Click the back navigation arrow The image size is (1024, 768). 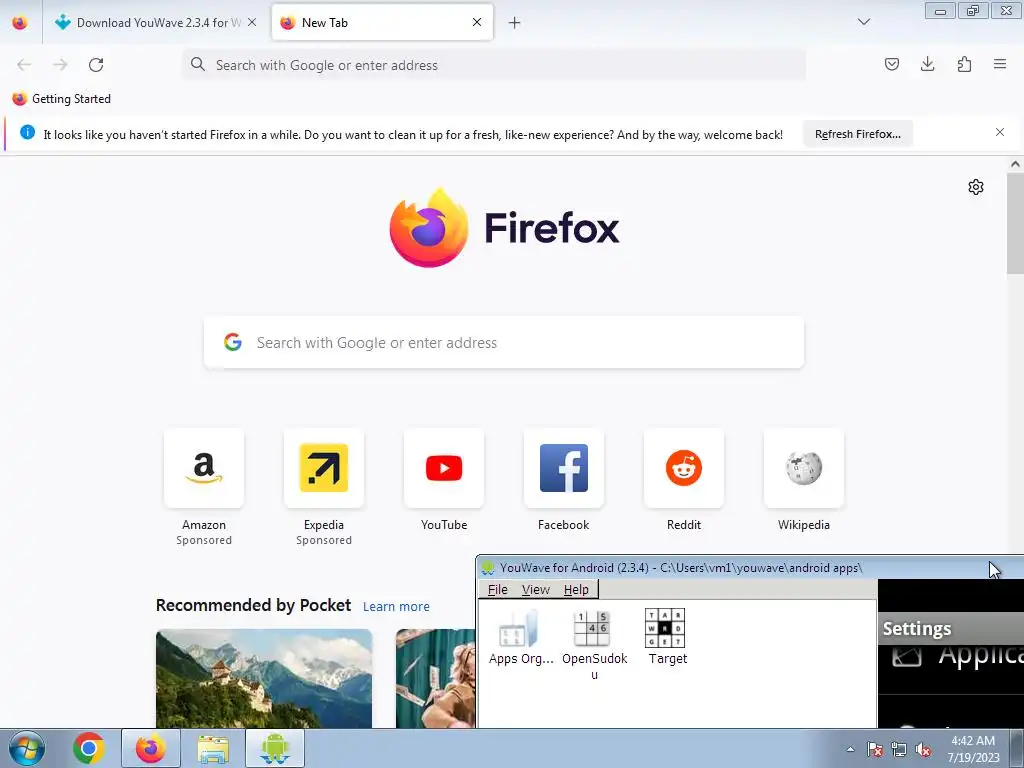click(24, 65)
